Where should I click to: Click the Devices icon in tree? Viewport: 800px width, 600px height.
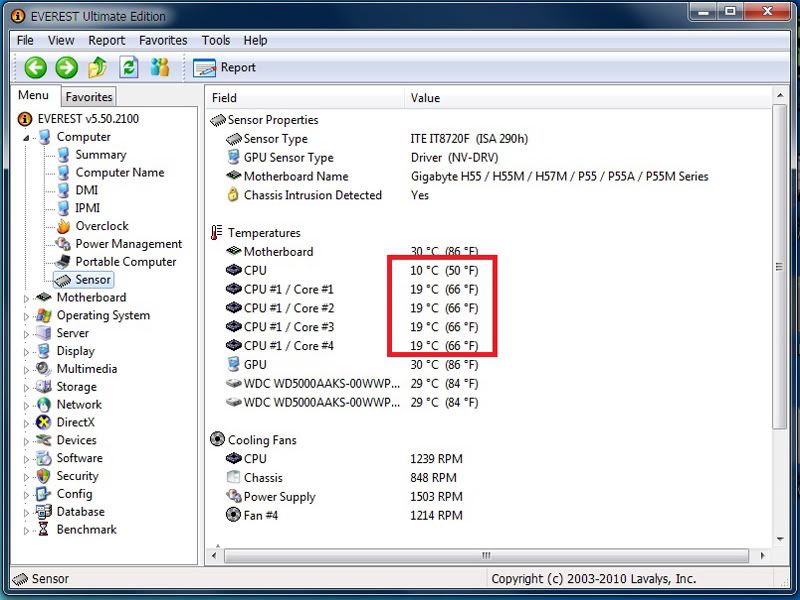click(44, 440)
